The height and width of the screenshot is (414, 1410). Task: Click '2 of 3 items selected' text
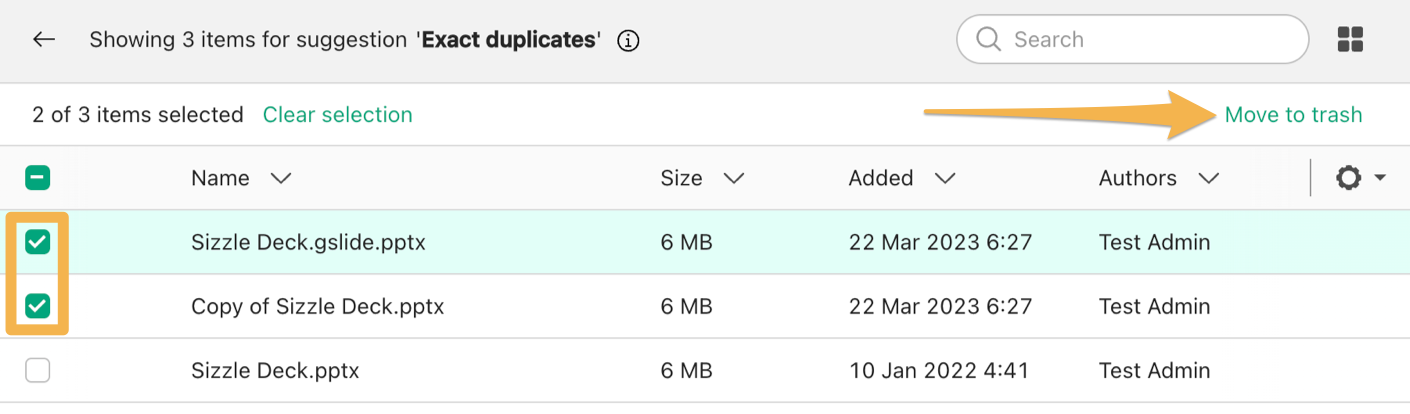(x=138, y=115)
